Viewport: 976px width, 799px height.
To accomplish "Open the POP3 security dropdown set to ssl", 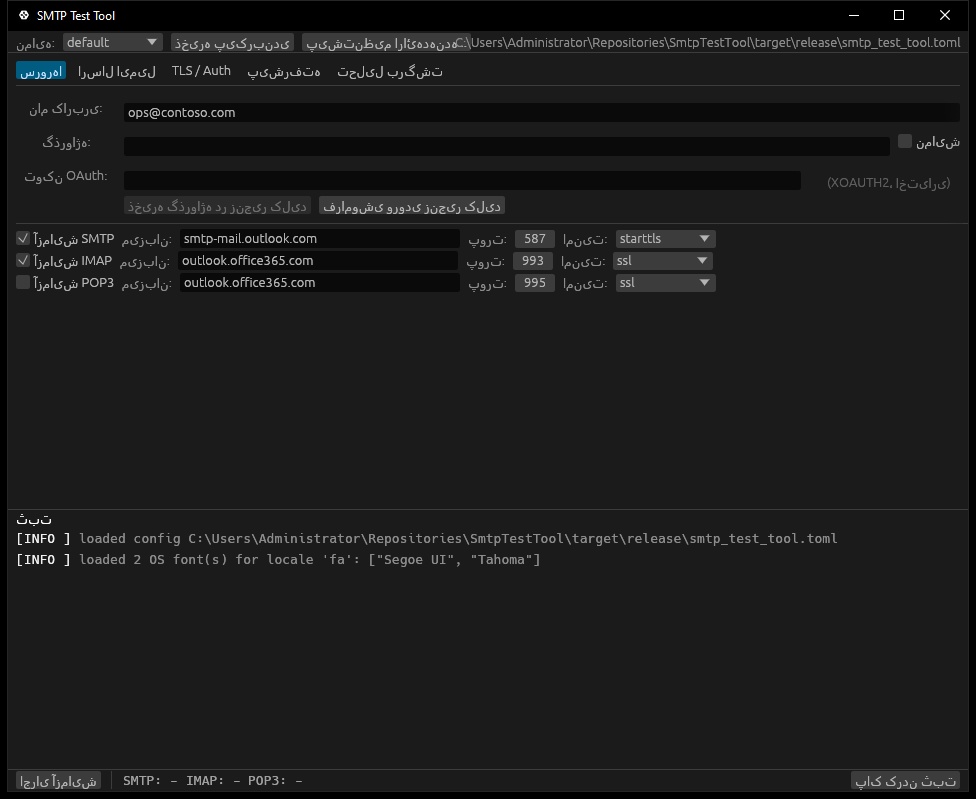I will tap(665, 283).
